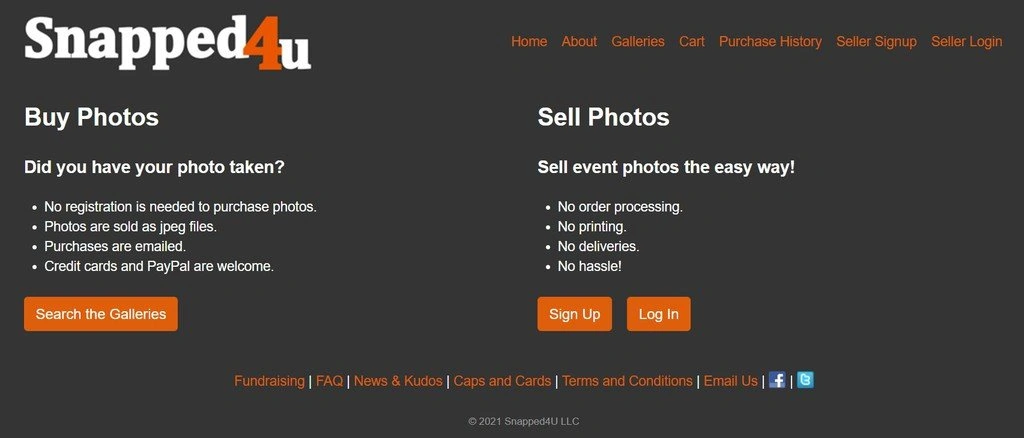1024x438 pixels.
Task: Select Seller Signup in the header
Action: coord(876,42)
